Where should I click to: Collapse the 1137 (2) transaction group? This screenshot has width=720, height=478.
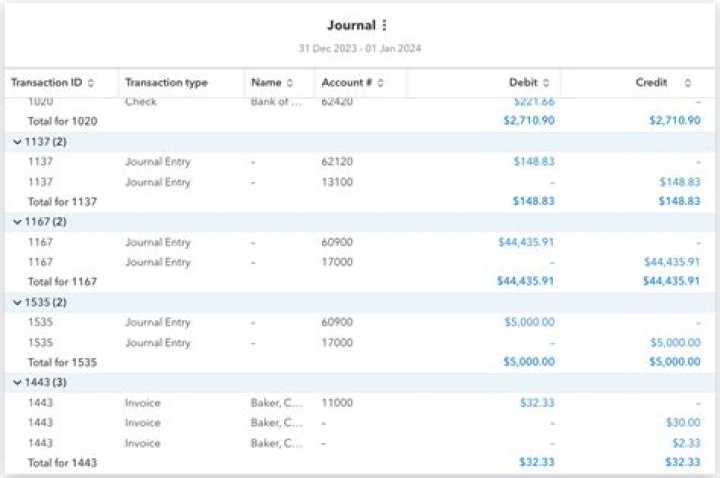point(17,142)
